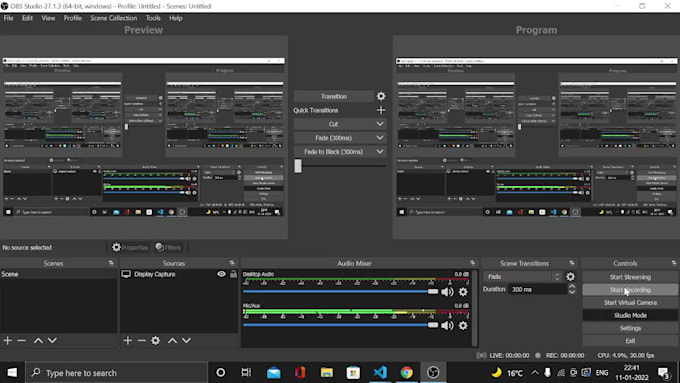Show hidden system tray icons
Screen dimensions: 680x383
point(535,373)
